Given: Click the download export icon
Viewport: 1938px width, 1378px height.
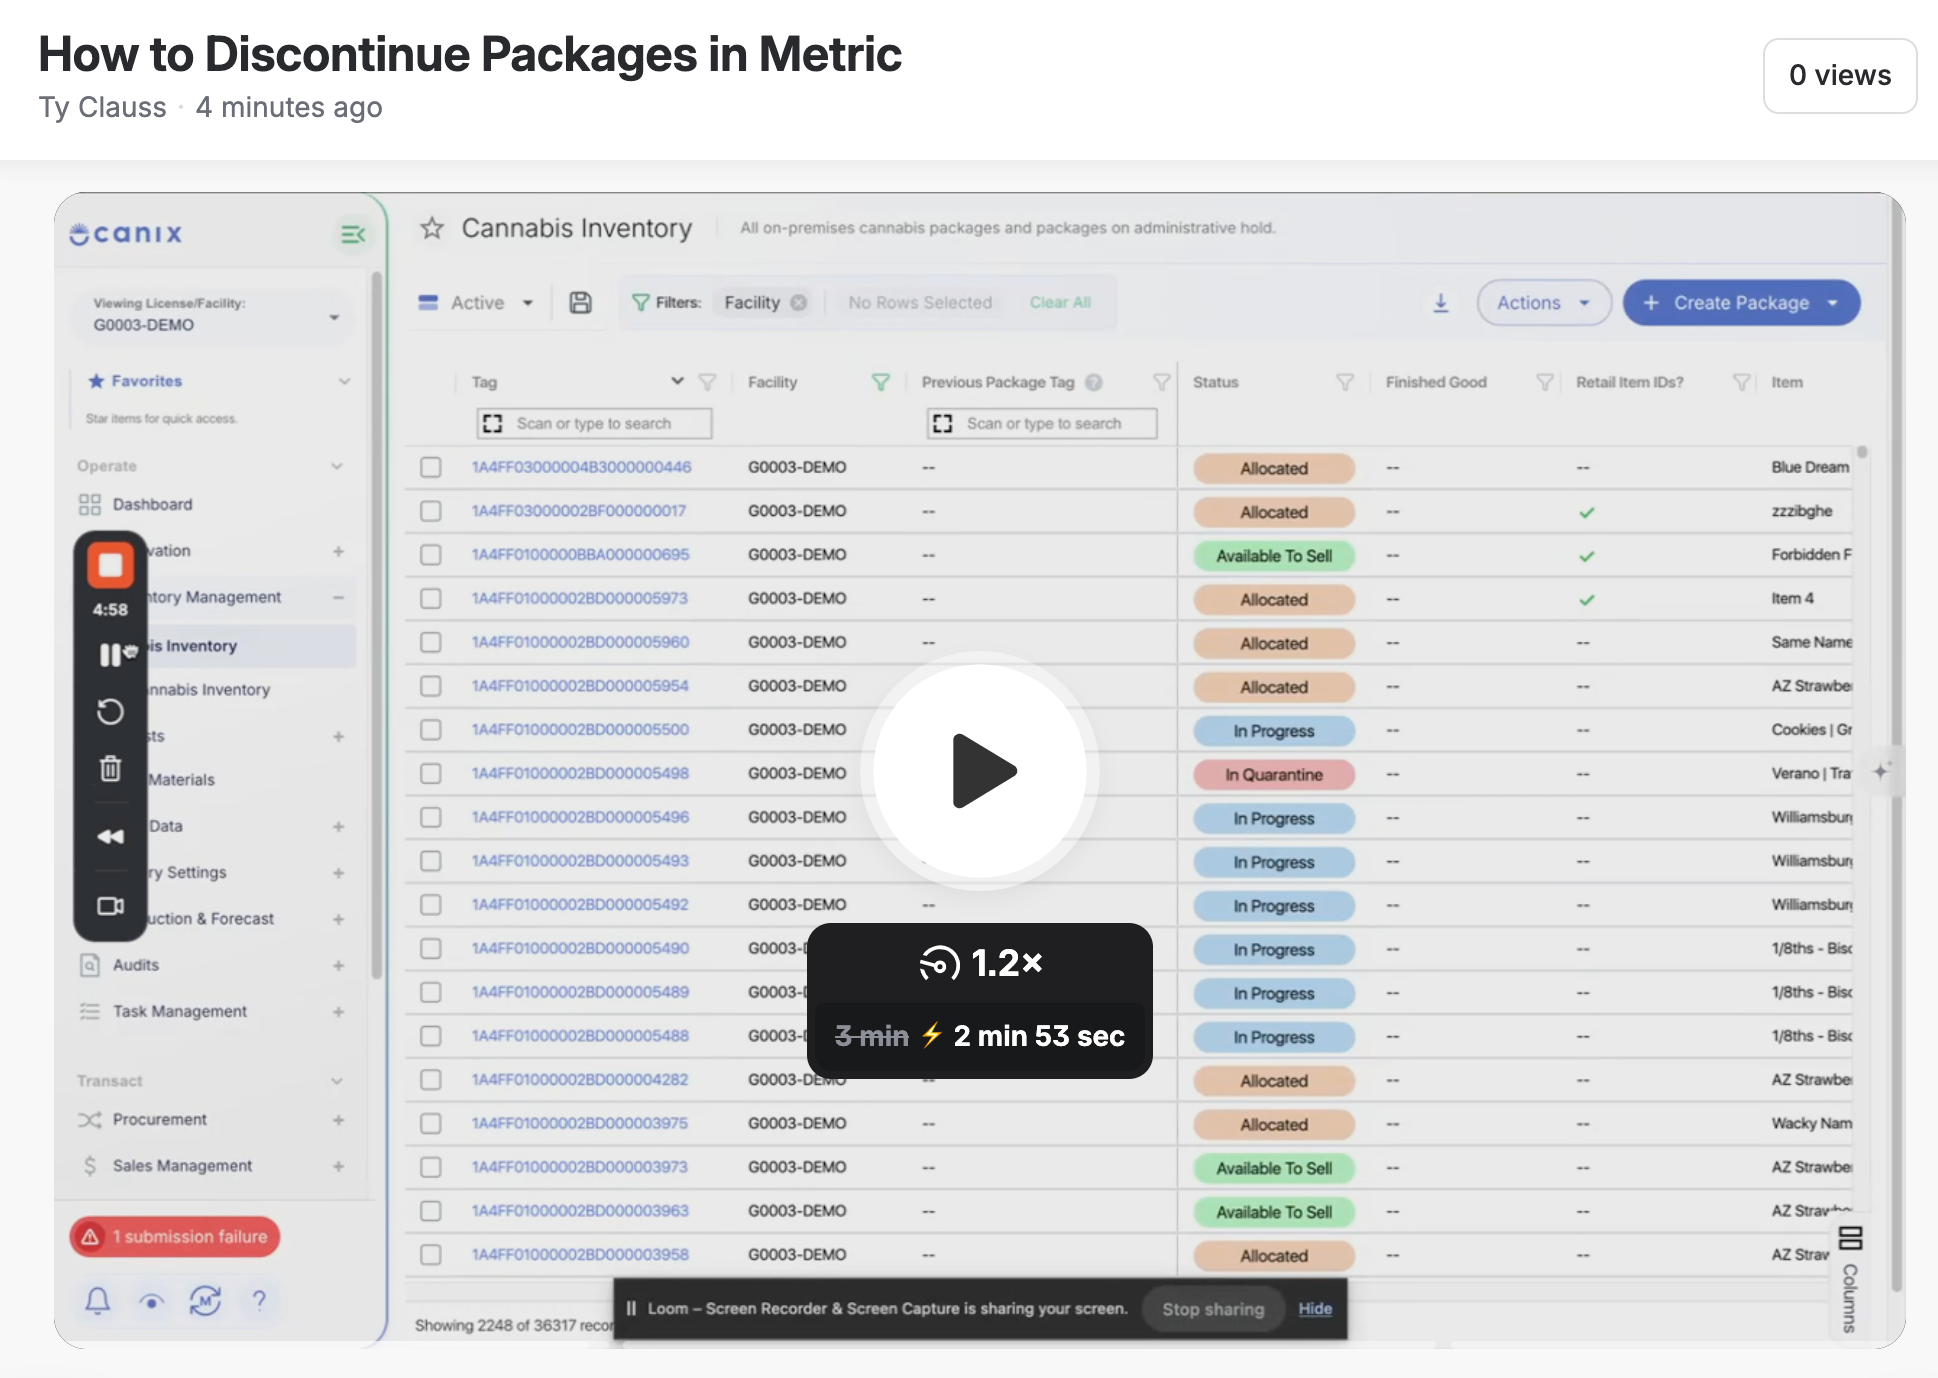Looking at the screenshot, I should 1441,303.
